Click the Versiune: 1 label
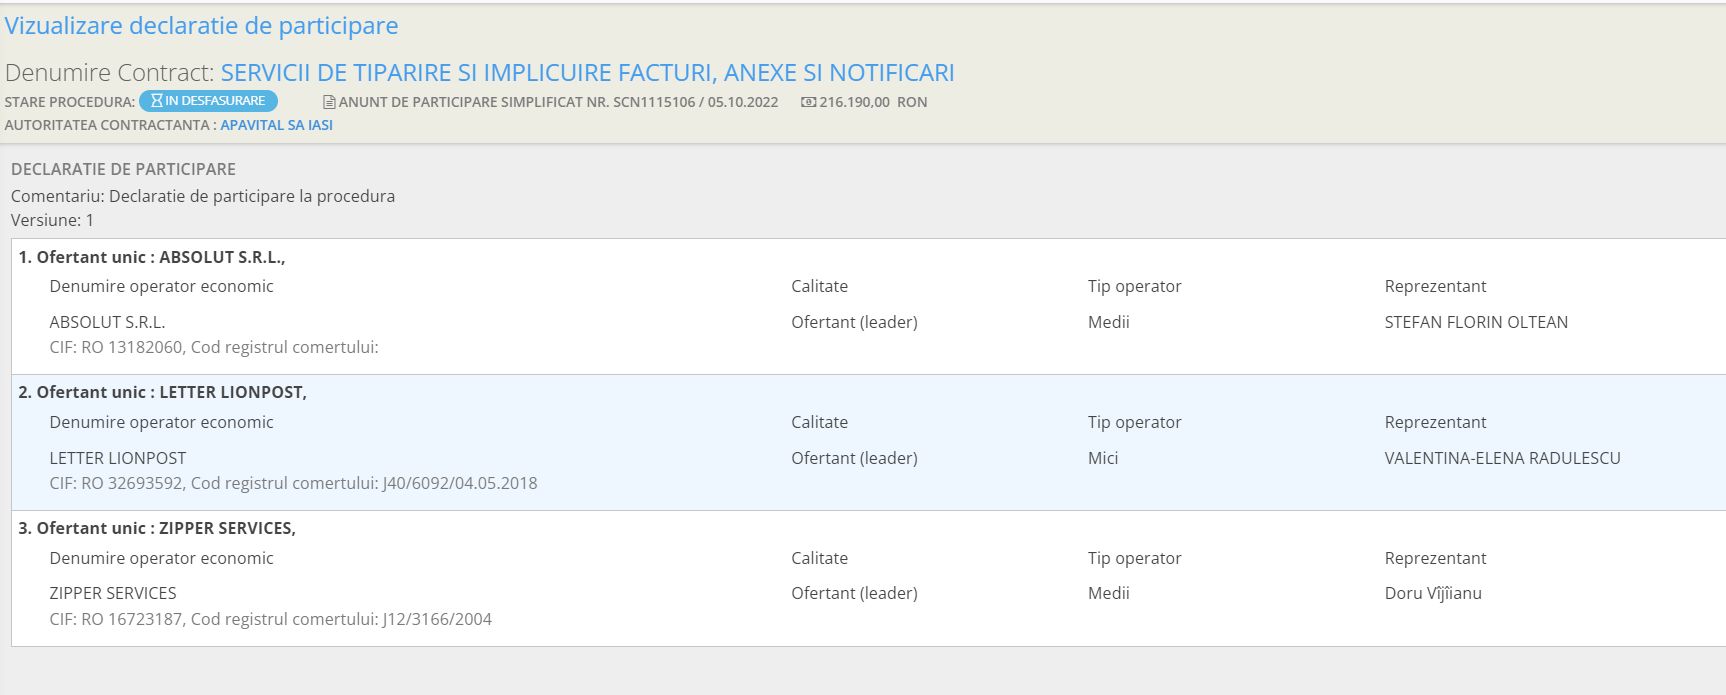 click(x=52, y=220)
